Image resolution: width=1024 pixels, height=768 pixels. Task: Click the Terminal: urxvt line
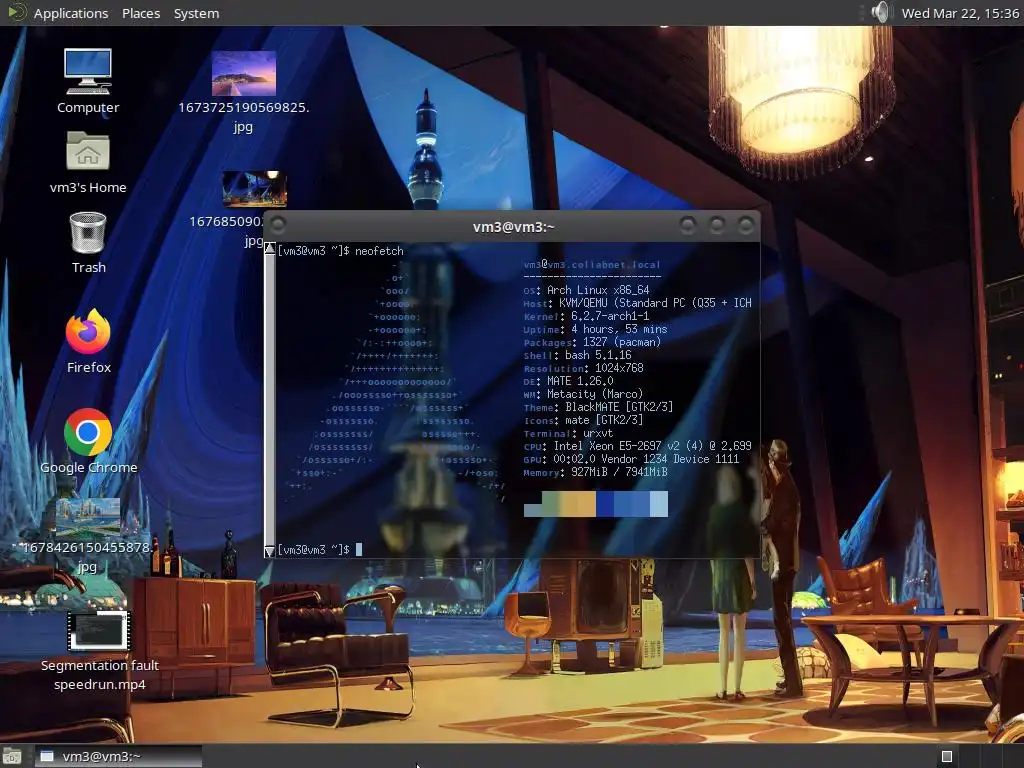[x=568, y=433]
